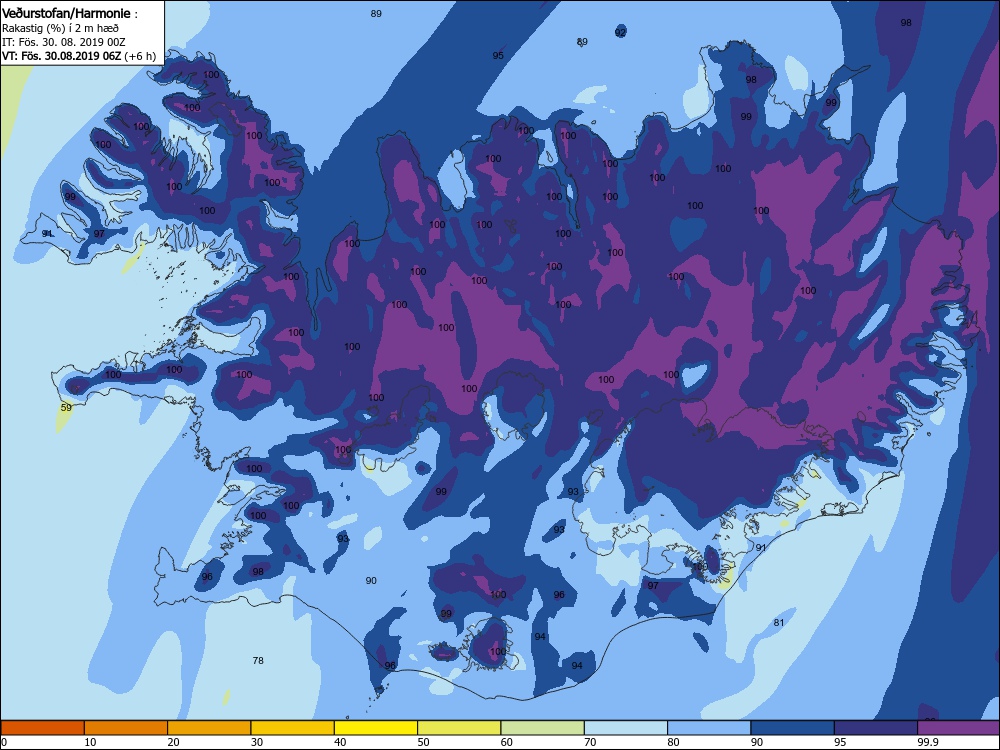Click the legend scale label "70"
Viewport: 1000px width, 750px height.
pos(590,742)
